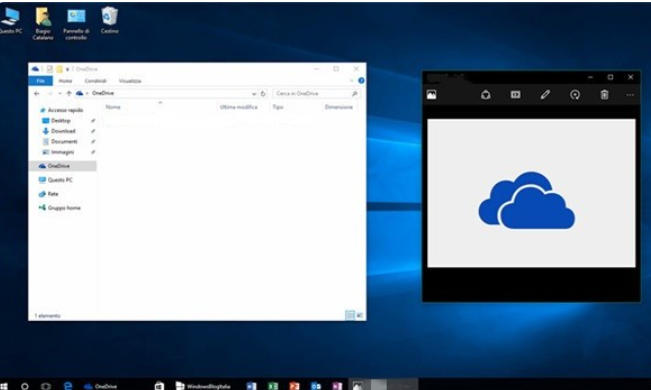Click the Explorer help question mark icon
The width and height of the screenshot is (651, 390).
coord(361,81)
